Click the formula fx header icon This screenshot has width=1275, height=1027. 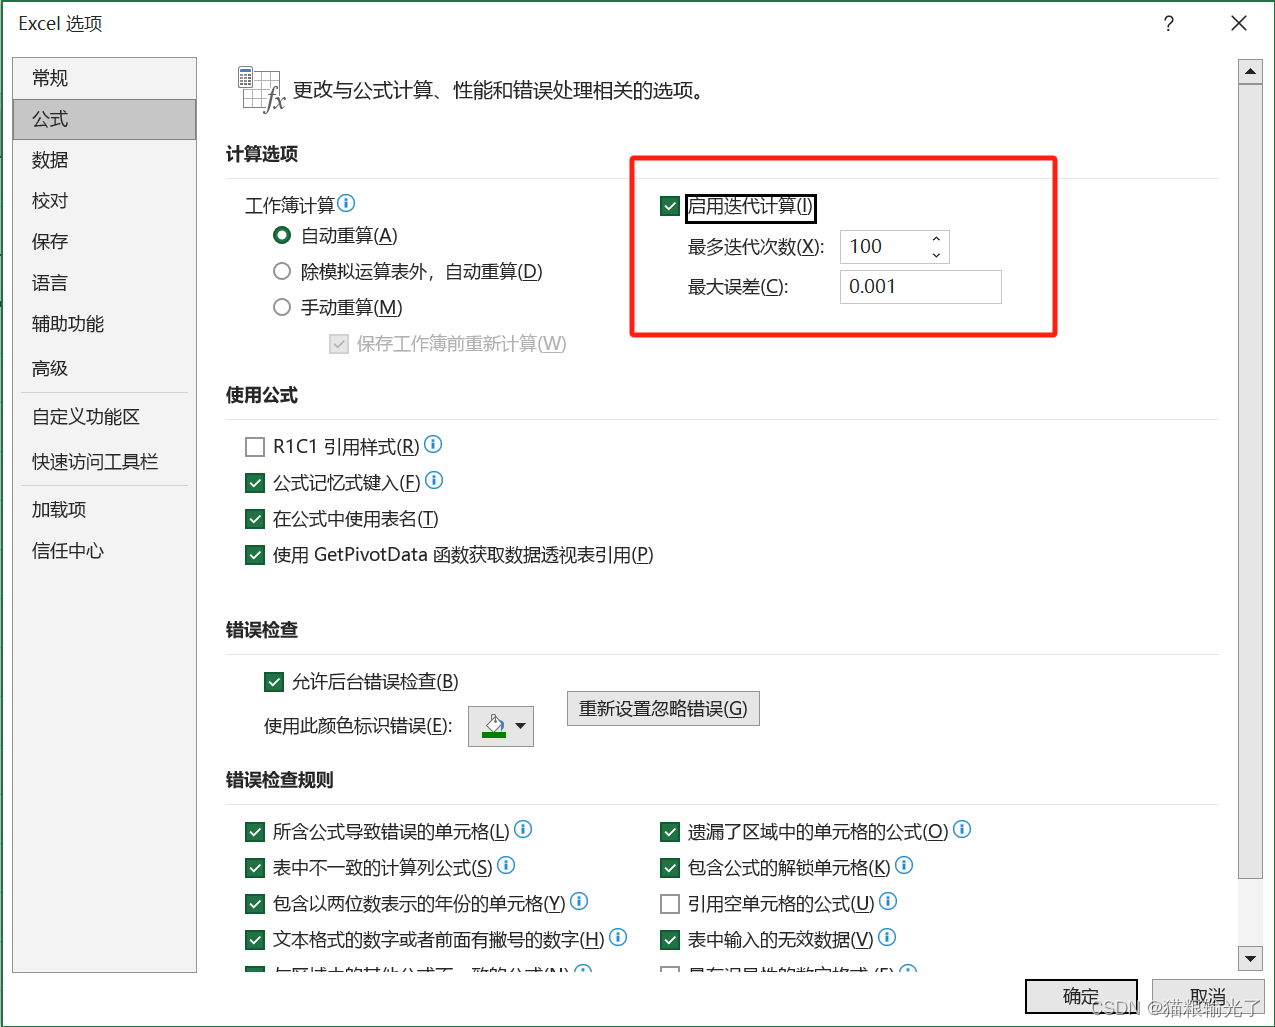262,89
